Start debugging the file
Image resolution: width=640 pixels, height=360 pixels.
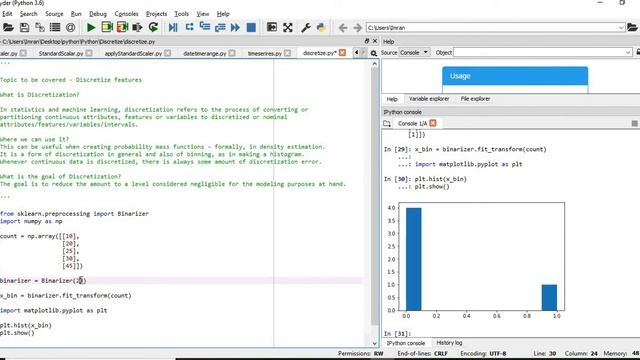point(173,28)
